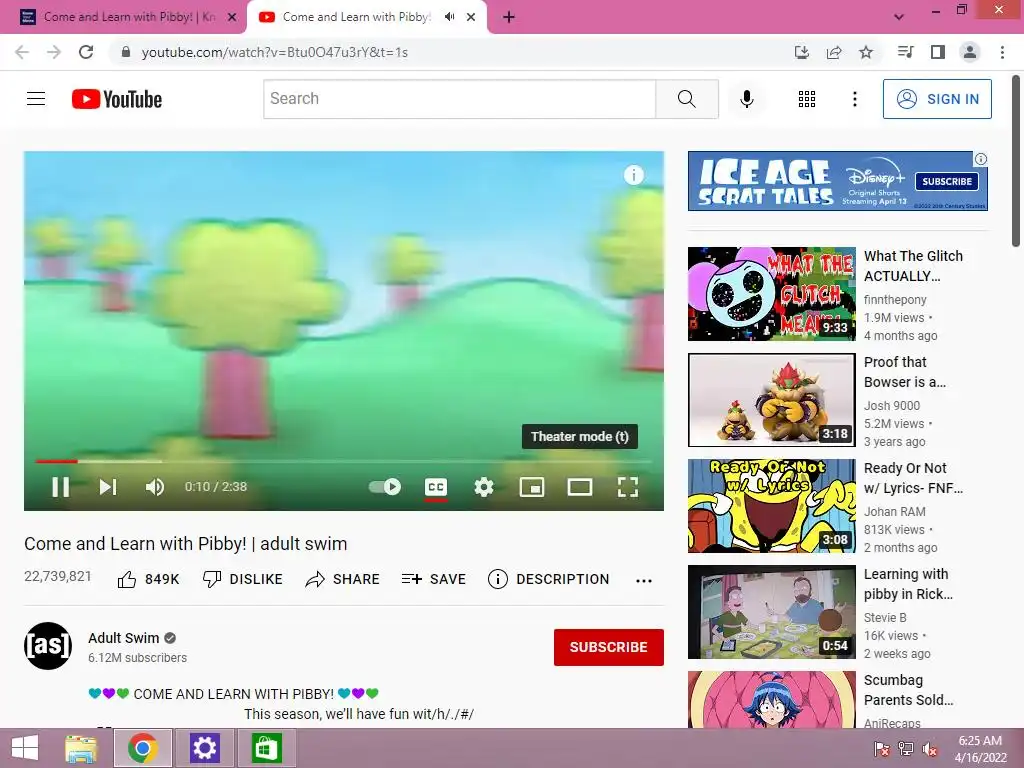Open the finnthepony channel name
Screen dimensions: 1024x768
(x=895, y=300)
